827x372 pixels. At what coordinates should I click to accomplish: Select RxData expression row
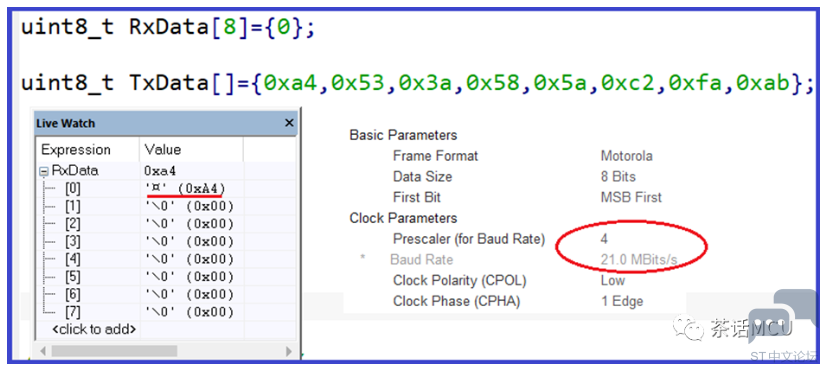pos(165,171)
